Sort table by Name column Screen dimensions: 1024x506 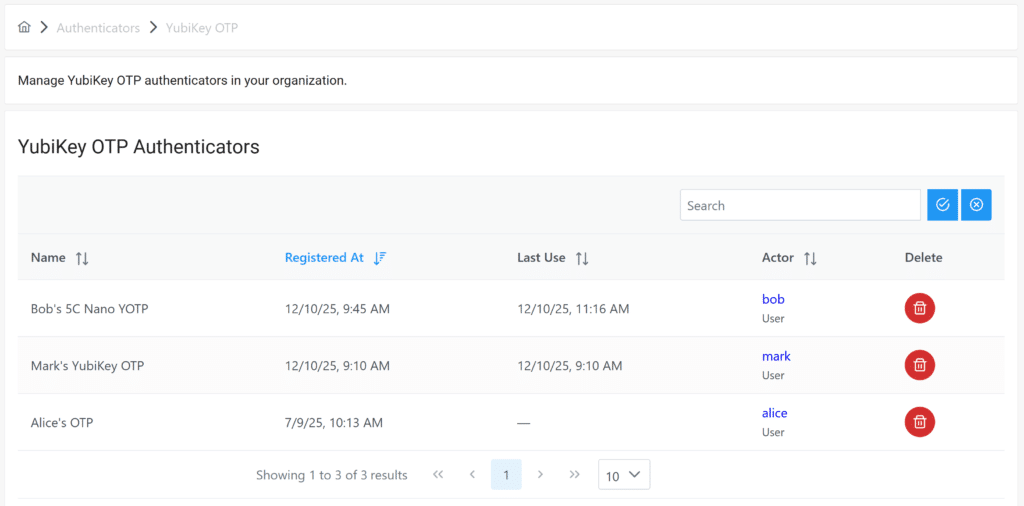point(82,258)
